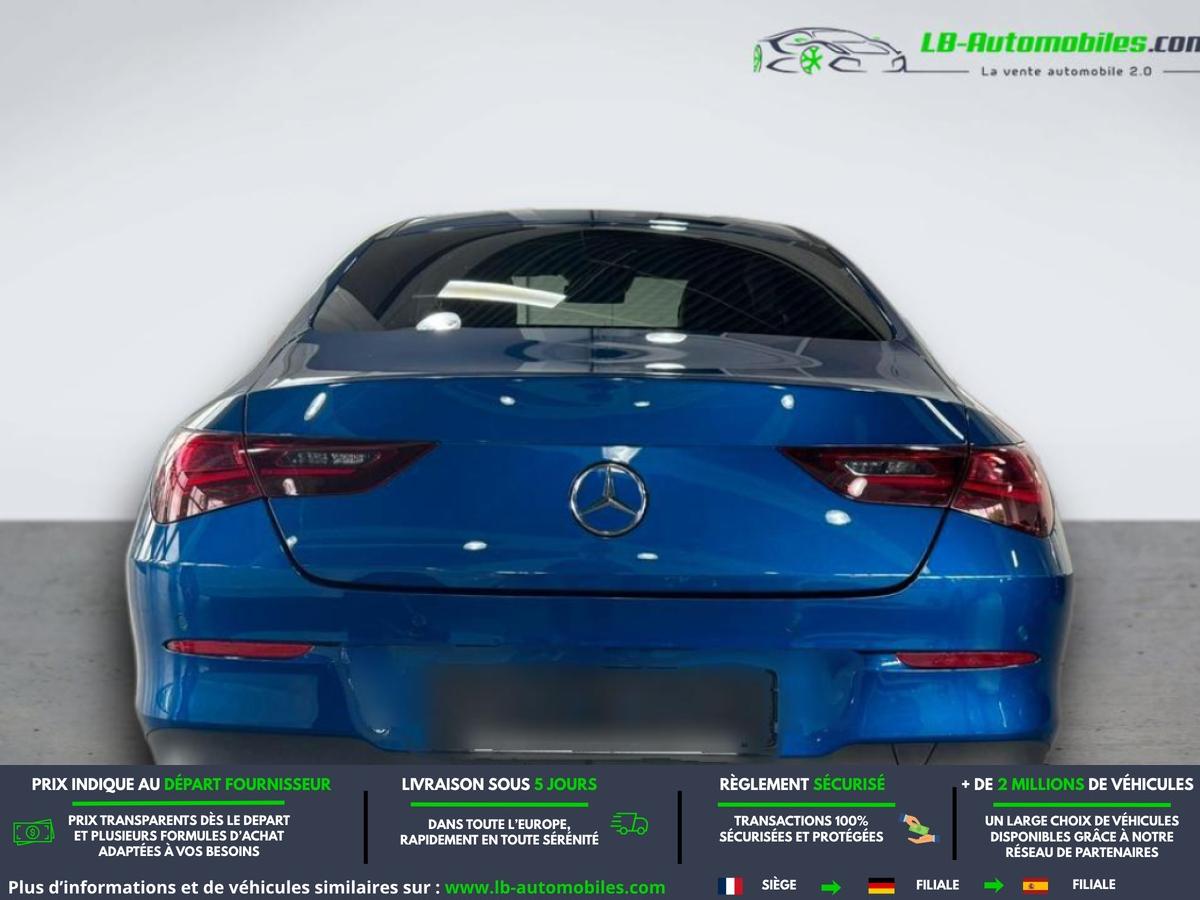
Task: Click the green arrow before the Spanish flag
Action: [993, 886]
